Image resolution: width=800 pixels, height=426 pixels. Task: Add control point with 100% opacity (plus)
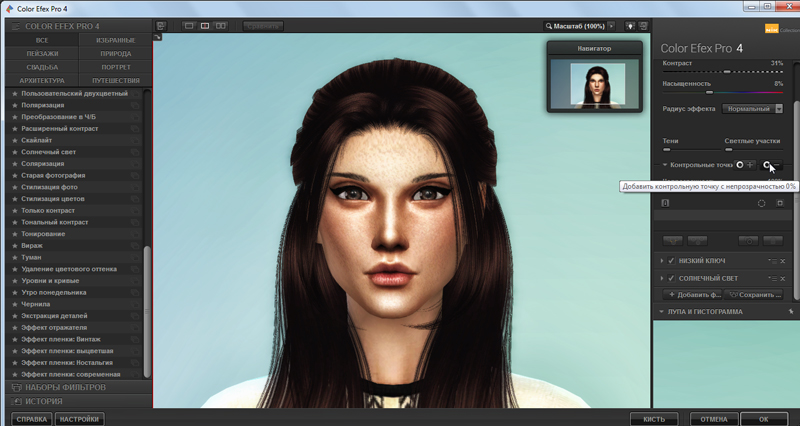click(x=744, y=165)
